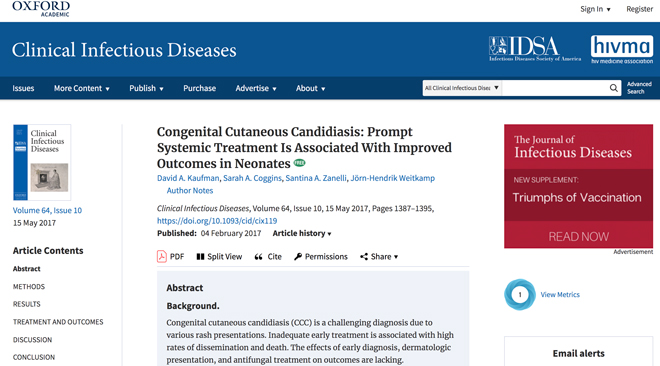Screen dimensions: 660x366
Task: Click the Cite quotation icon
Action: tap(258, 257)
